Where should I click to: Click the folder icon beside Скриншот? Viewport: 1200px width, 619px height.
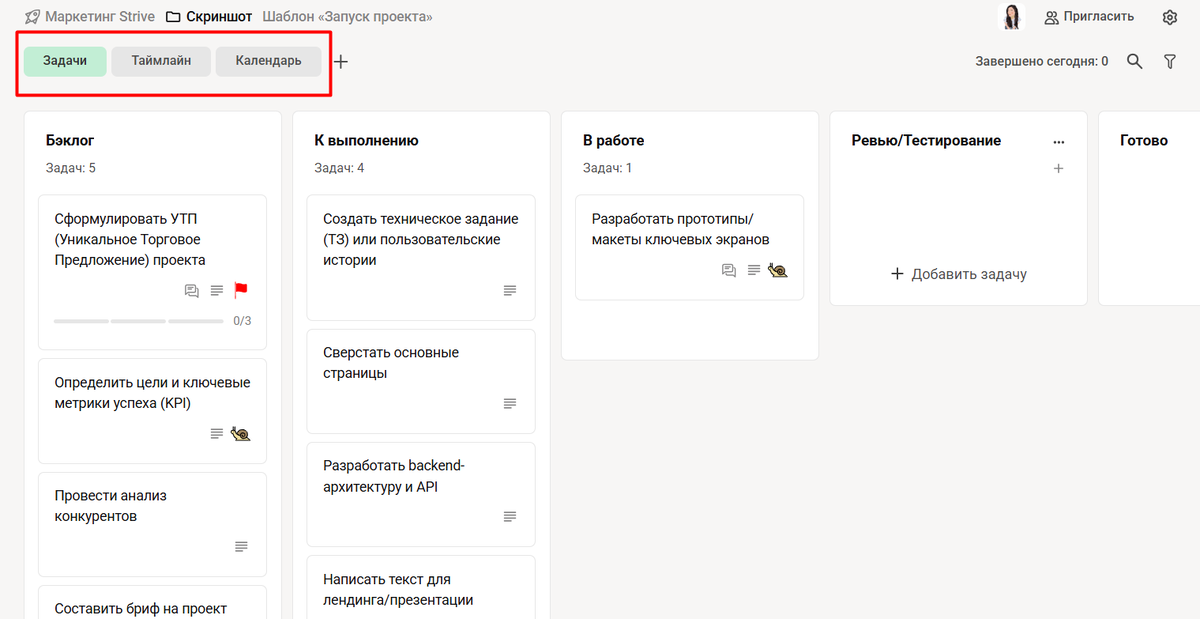pyautogui.click(x=171, y=16)
